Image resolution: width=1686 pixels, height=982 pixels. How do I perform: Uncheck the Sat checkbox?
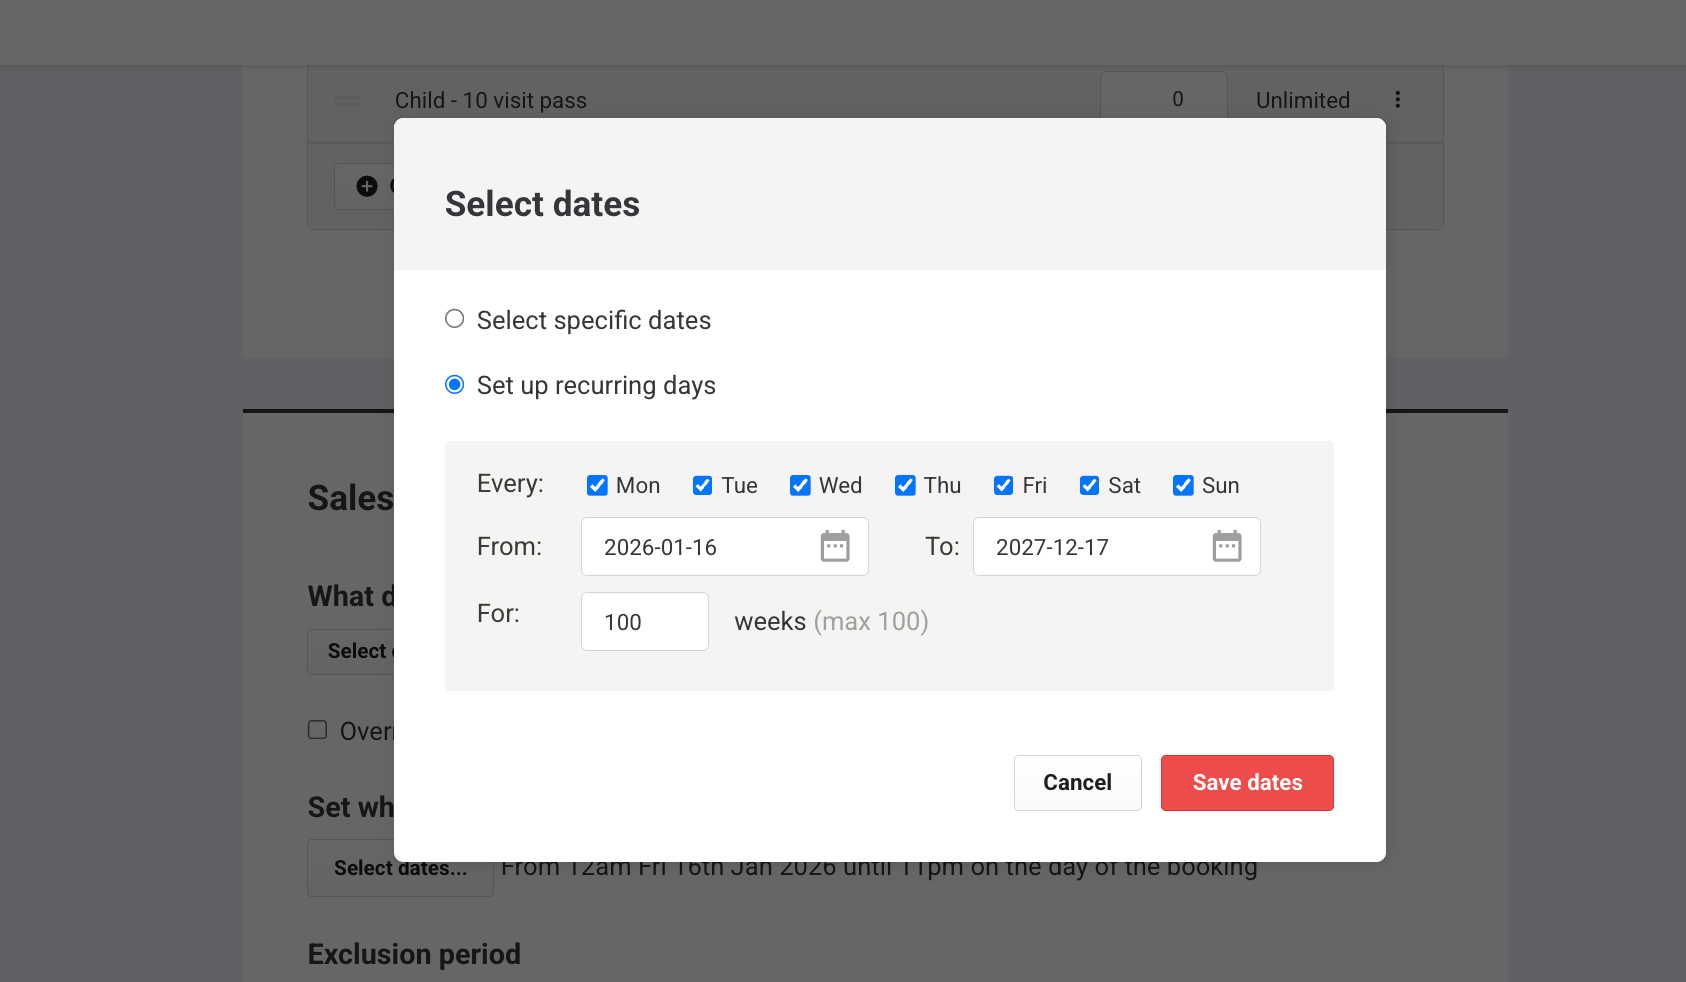coord(1089,486)
